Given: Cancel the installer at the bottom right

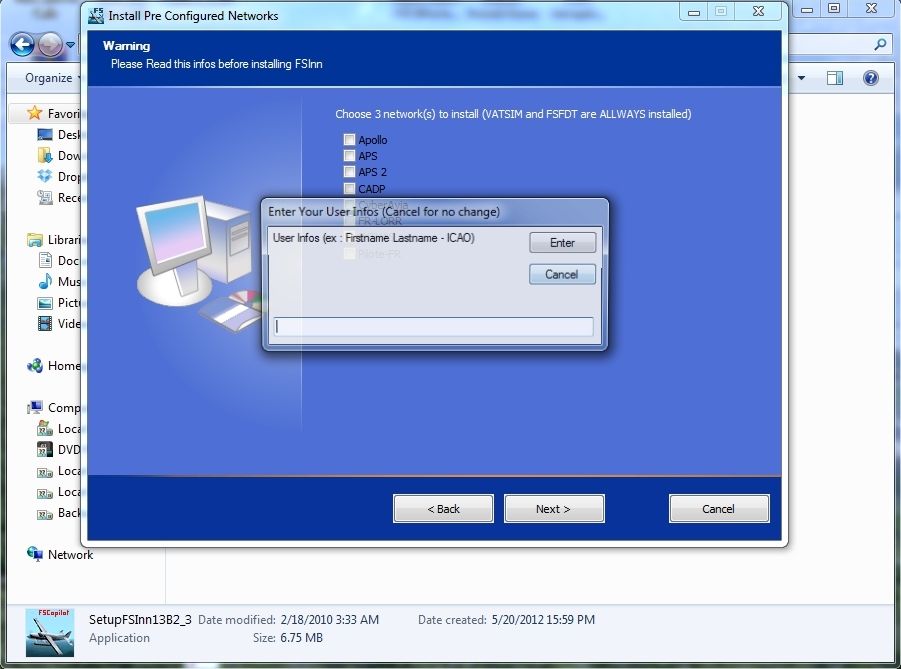Looking at the screenshot, I should pos(719,509).
